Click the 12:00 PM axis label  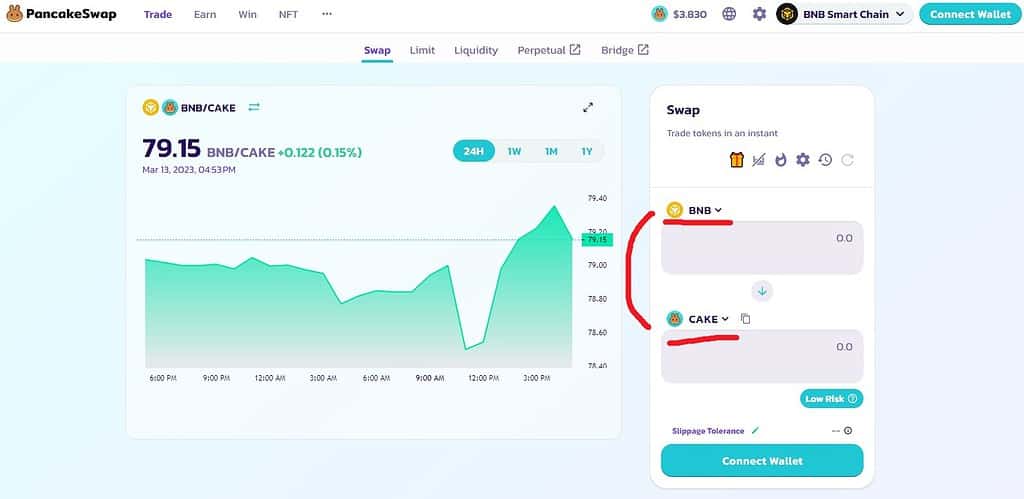(483, 378)
